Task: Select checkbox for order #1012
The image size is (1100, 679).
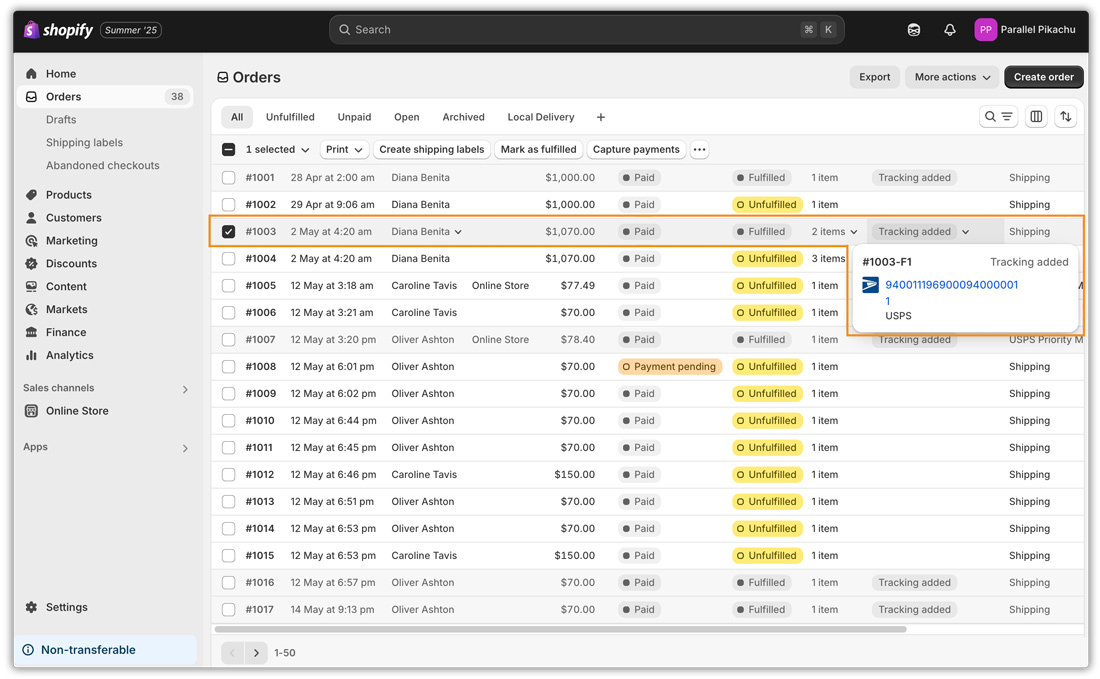Action: coord(229,475)
